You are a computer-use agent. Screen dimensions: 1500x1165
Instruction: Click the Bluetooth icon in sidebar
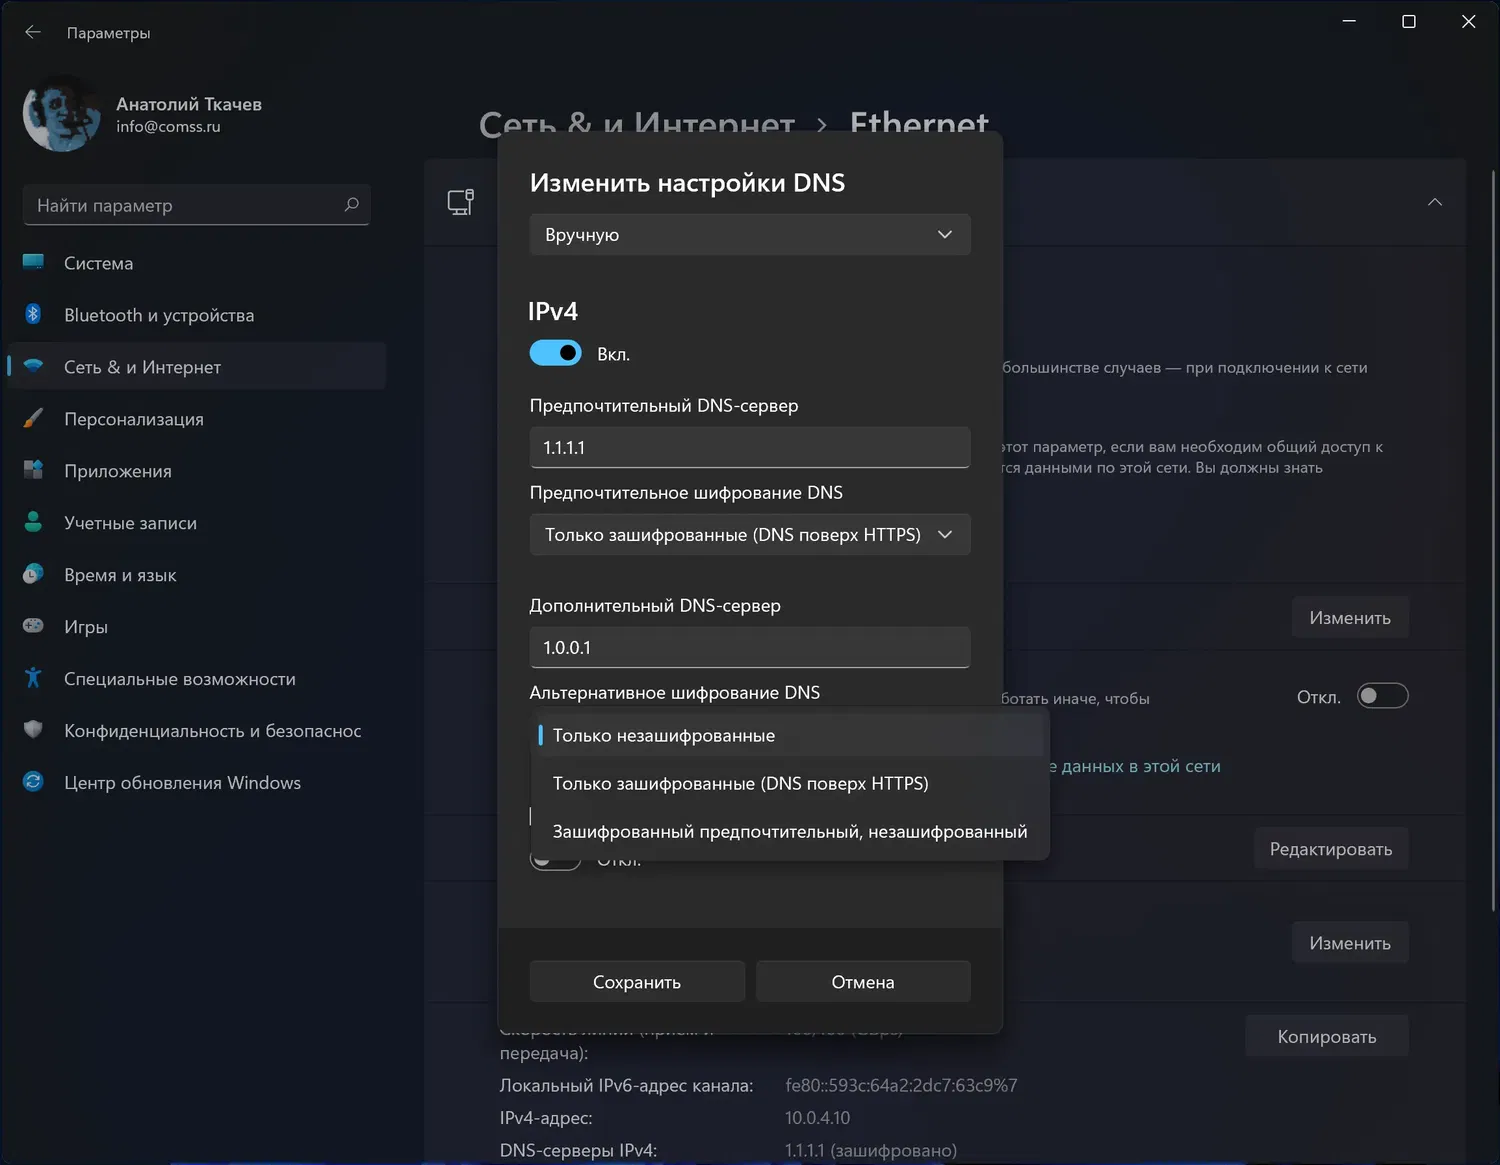coord(33,314)
